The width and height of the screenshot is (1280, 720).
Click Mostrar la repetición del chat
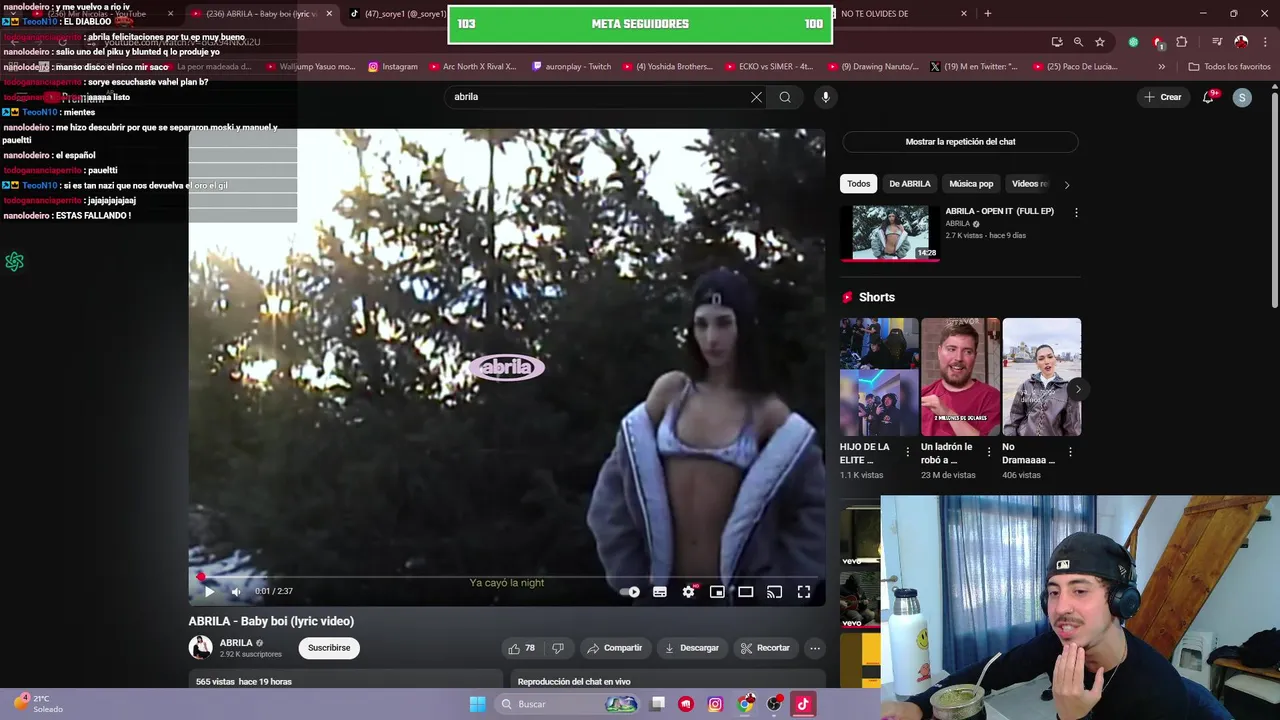(x=960, y=142)
